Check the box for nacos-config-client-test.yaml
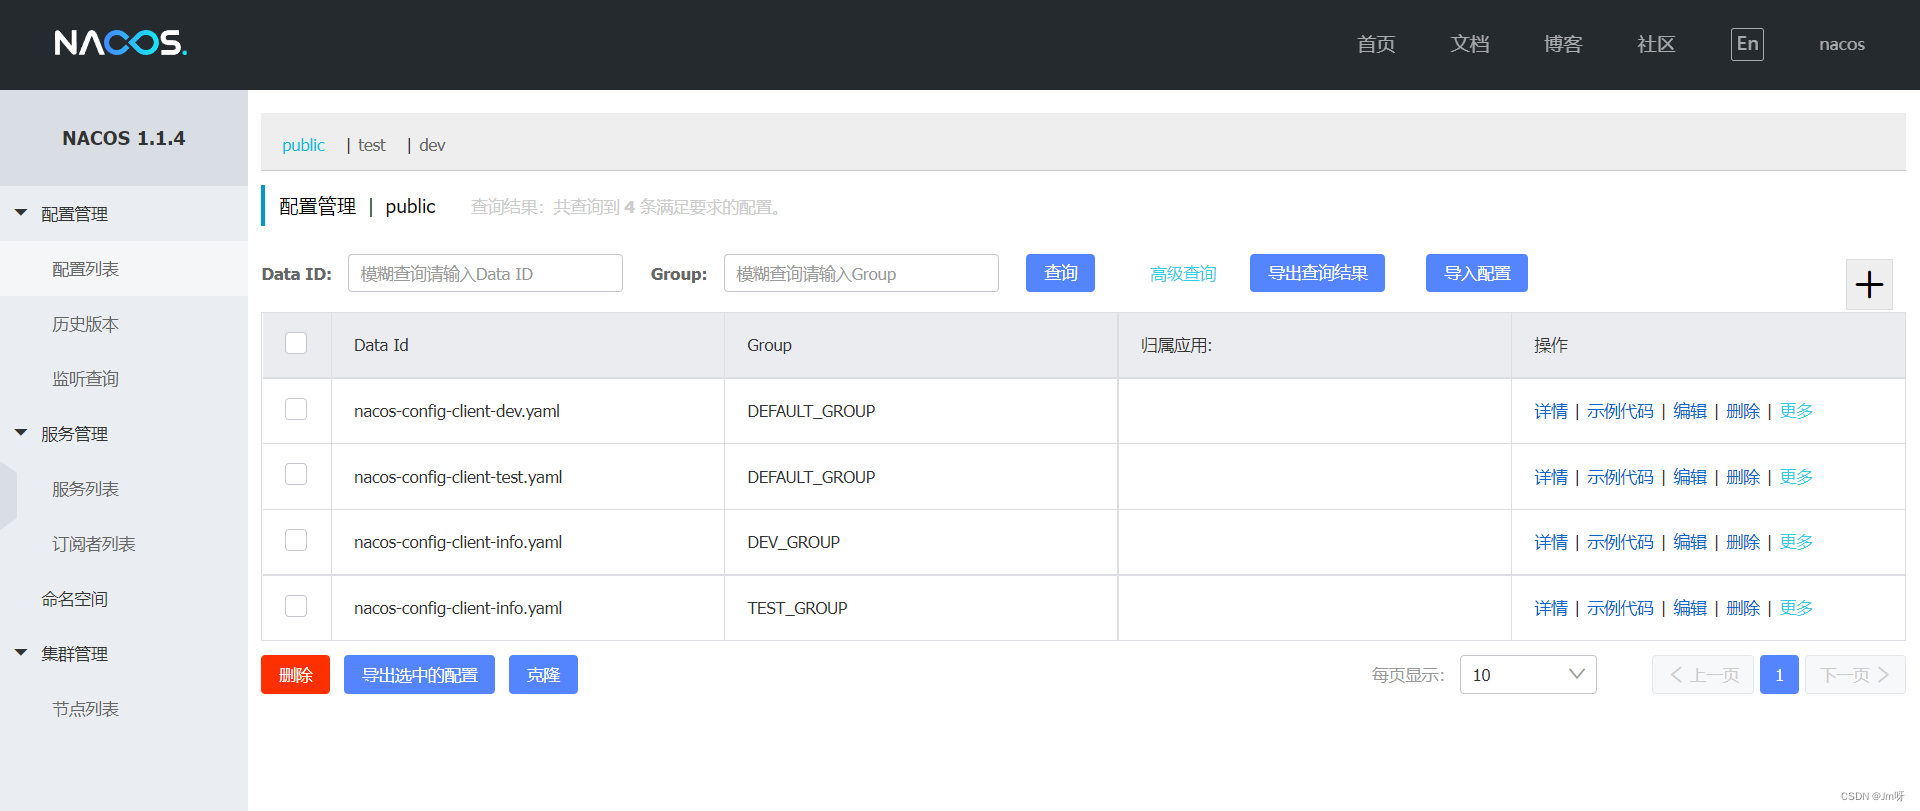Image resolution: width=1920 pixels, height=811 pixels. coord(296,474)
